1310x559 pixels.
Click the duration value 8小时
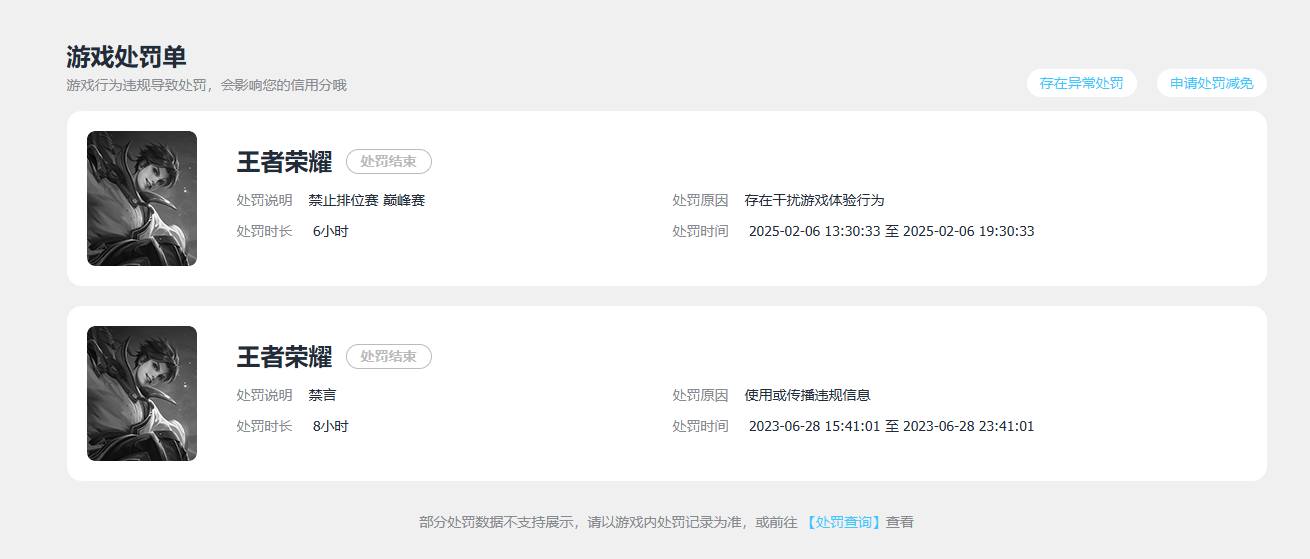pyautogui.click(x=331, y=426)
